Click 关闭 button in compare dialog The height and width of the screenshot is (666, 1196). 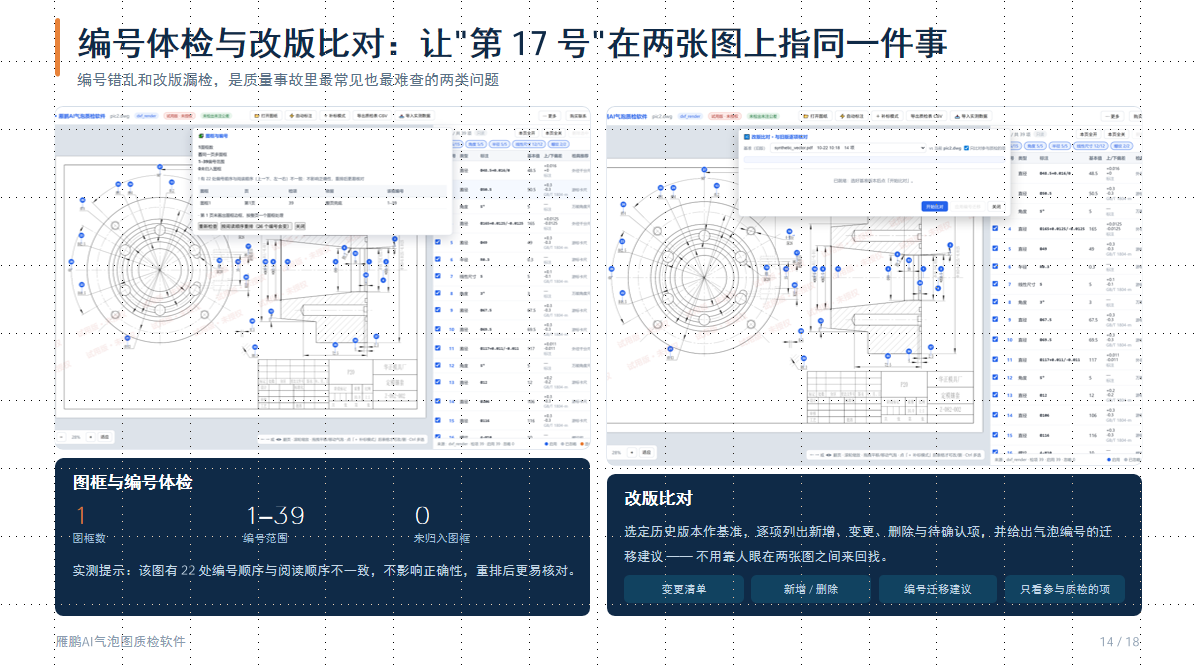tap(995, 207)
